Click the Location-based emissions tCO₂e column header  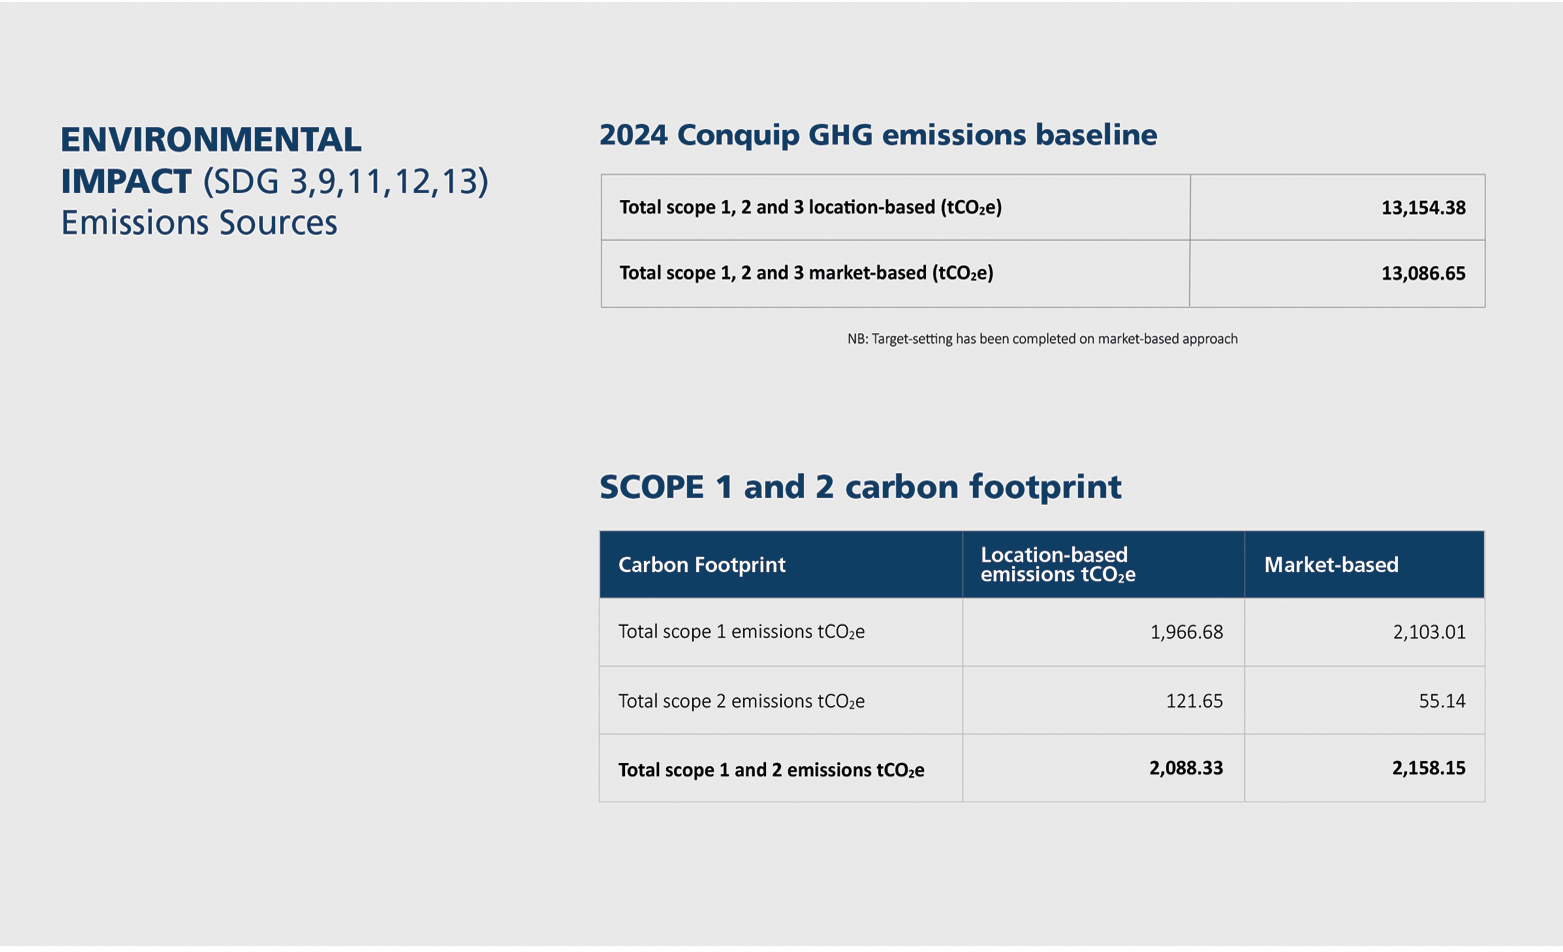tap(1057, 565)
